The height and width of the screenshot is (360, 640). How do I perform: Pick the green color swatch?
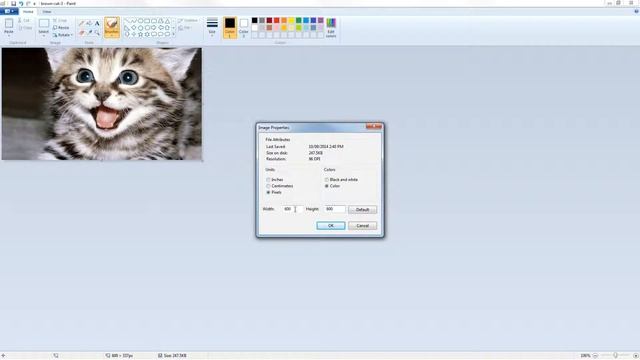tap(299, 20)
